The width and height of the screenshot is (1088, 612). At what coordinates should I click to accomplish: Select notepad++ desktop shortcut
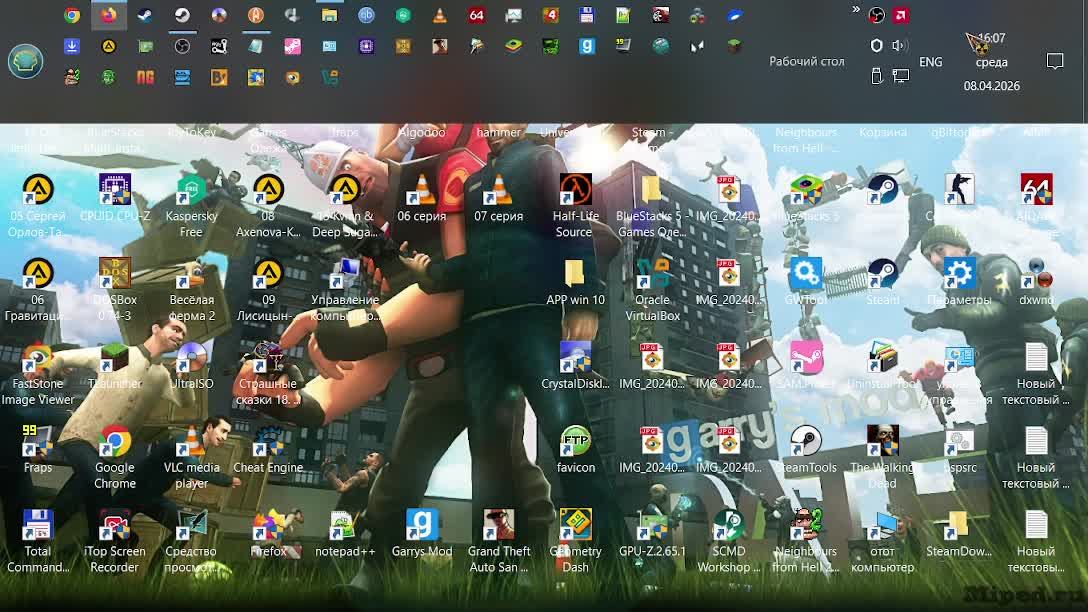click(345, 534)
